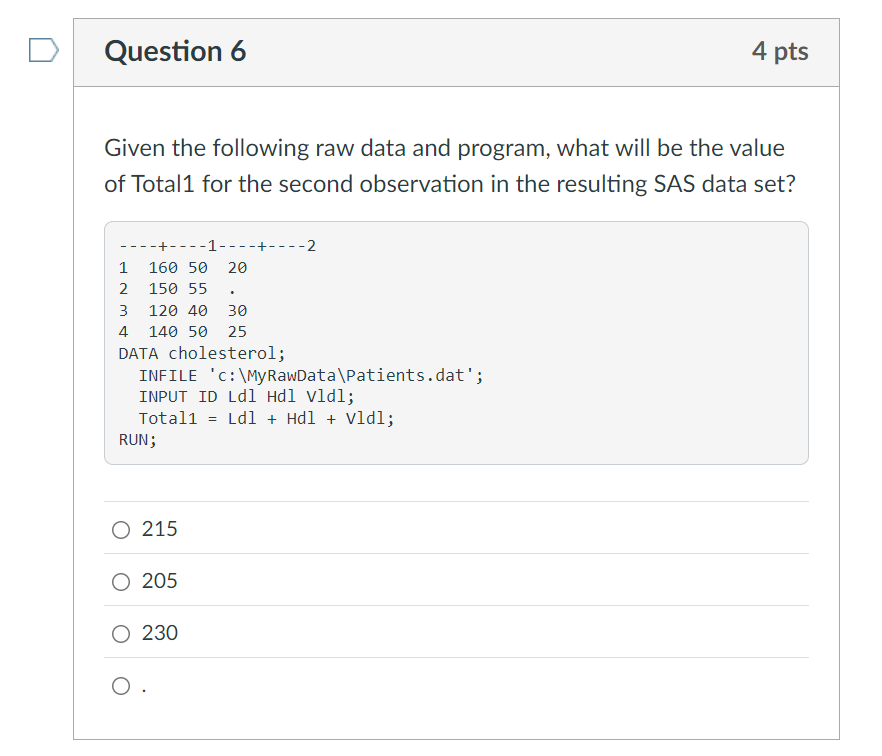Click the 4 pts label
This screenshot has height=756, width=882.
pyautogui.click(x=781, y=51)
